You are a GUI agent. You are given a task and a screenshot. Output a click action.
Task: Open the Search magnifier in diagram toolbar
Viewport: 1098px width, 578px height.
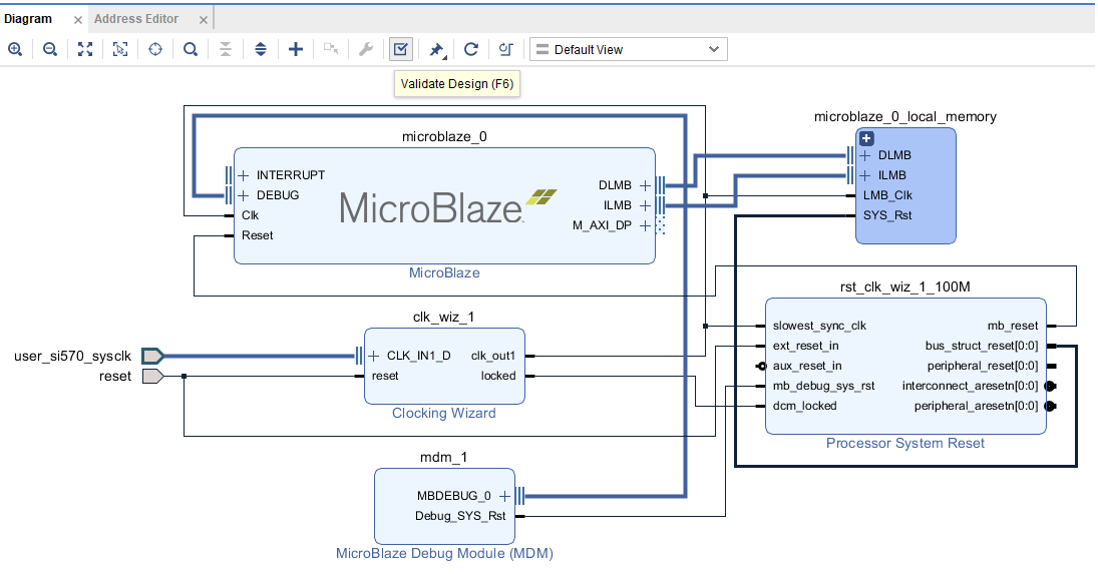click(190, 49)
